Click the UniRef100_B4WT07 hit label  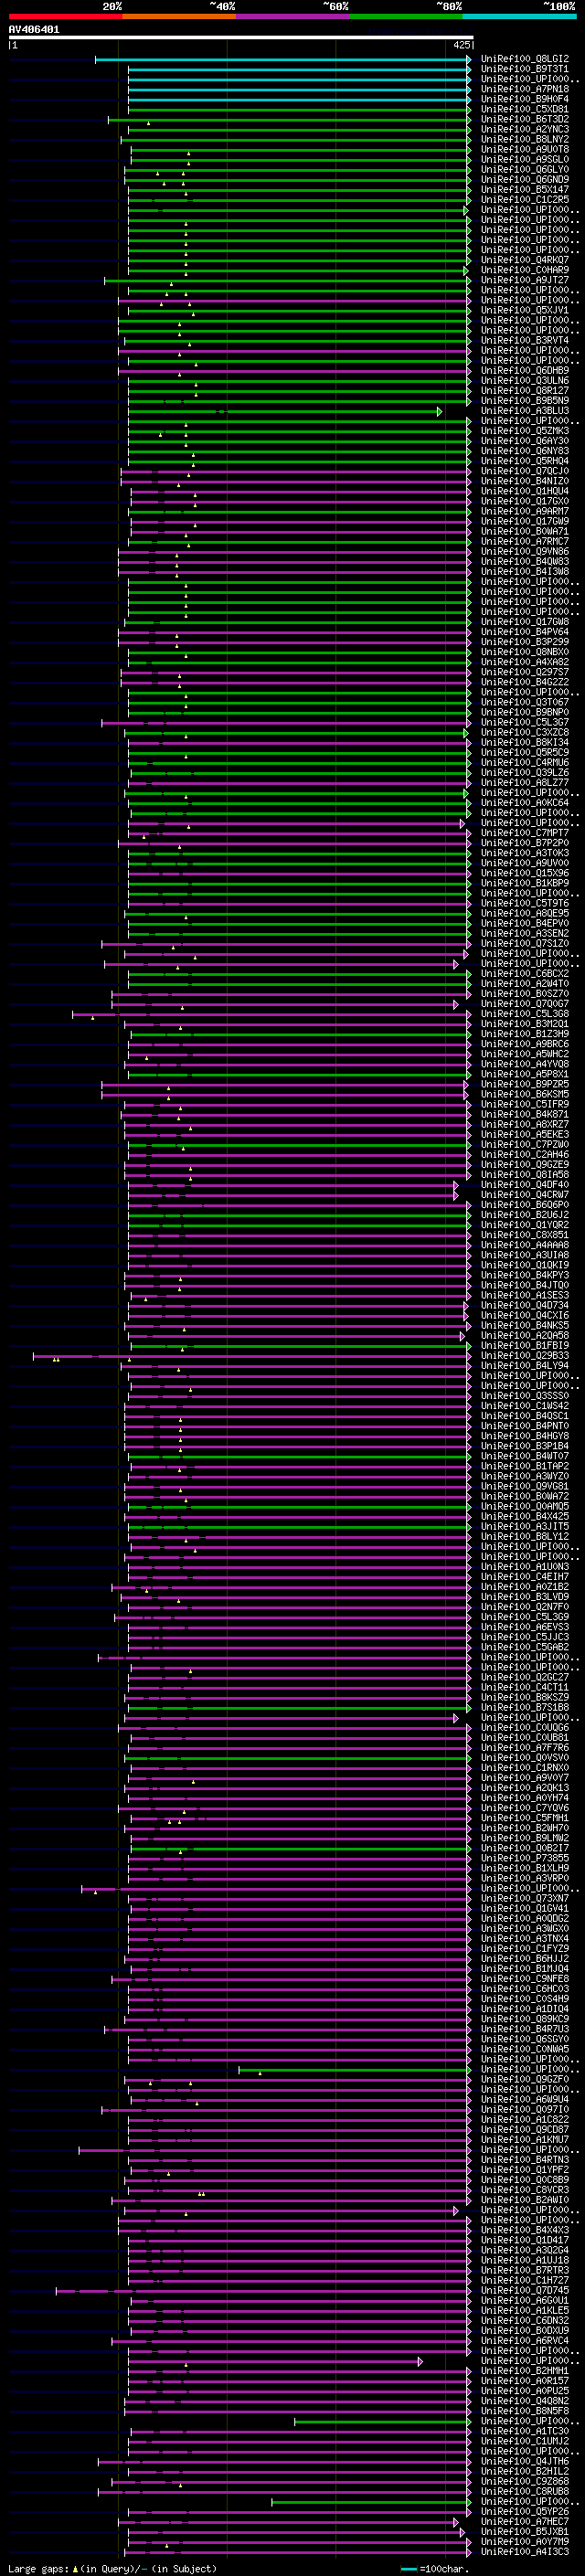pos(525,1456)
